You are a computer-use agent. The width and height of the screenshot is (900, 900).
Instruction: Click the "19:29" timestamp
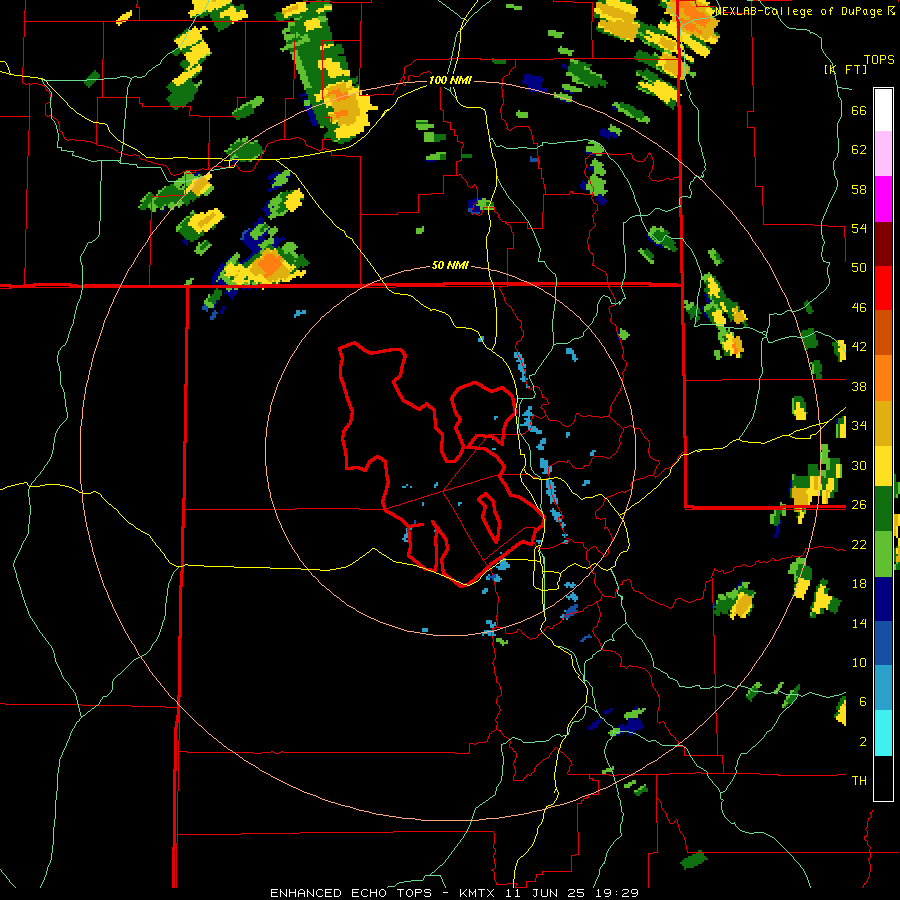point(616,893)
